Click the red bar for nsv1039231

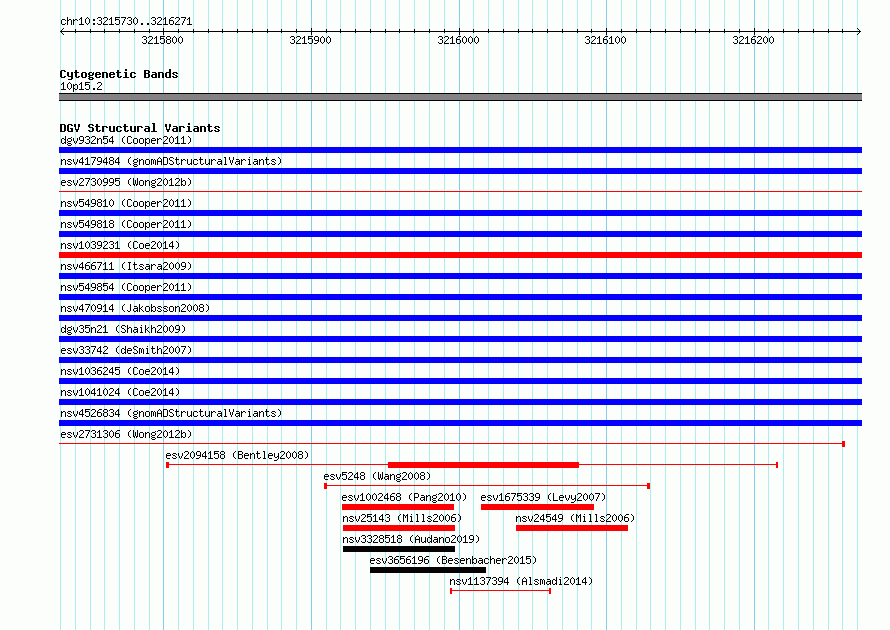point(460,255)
